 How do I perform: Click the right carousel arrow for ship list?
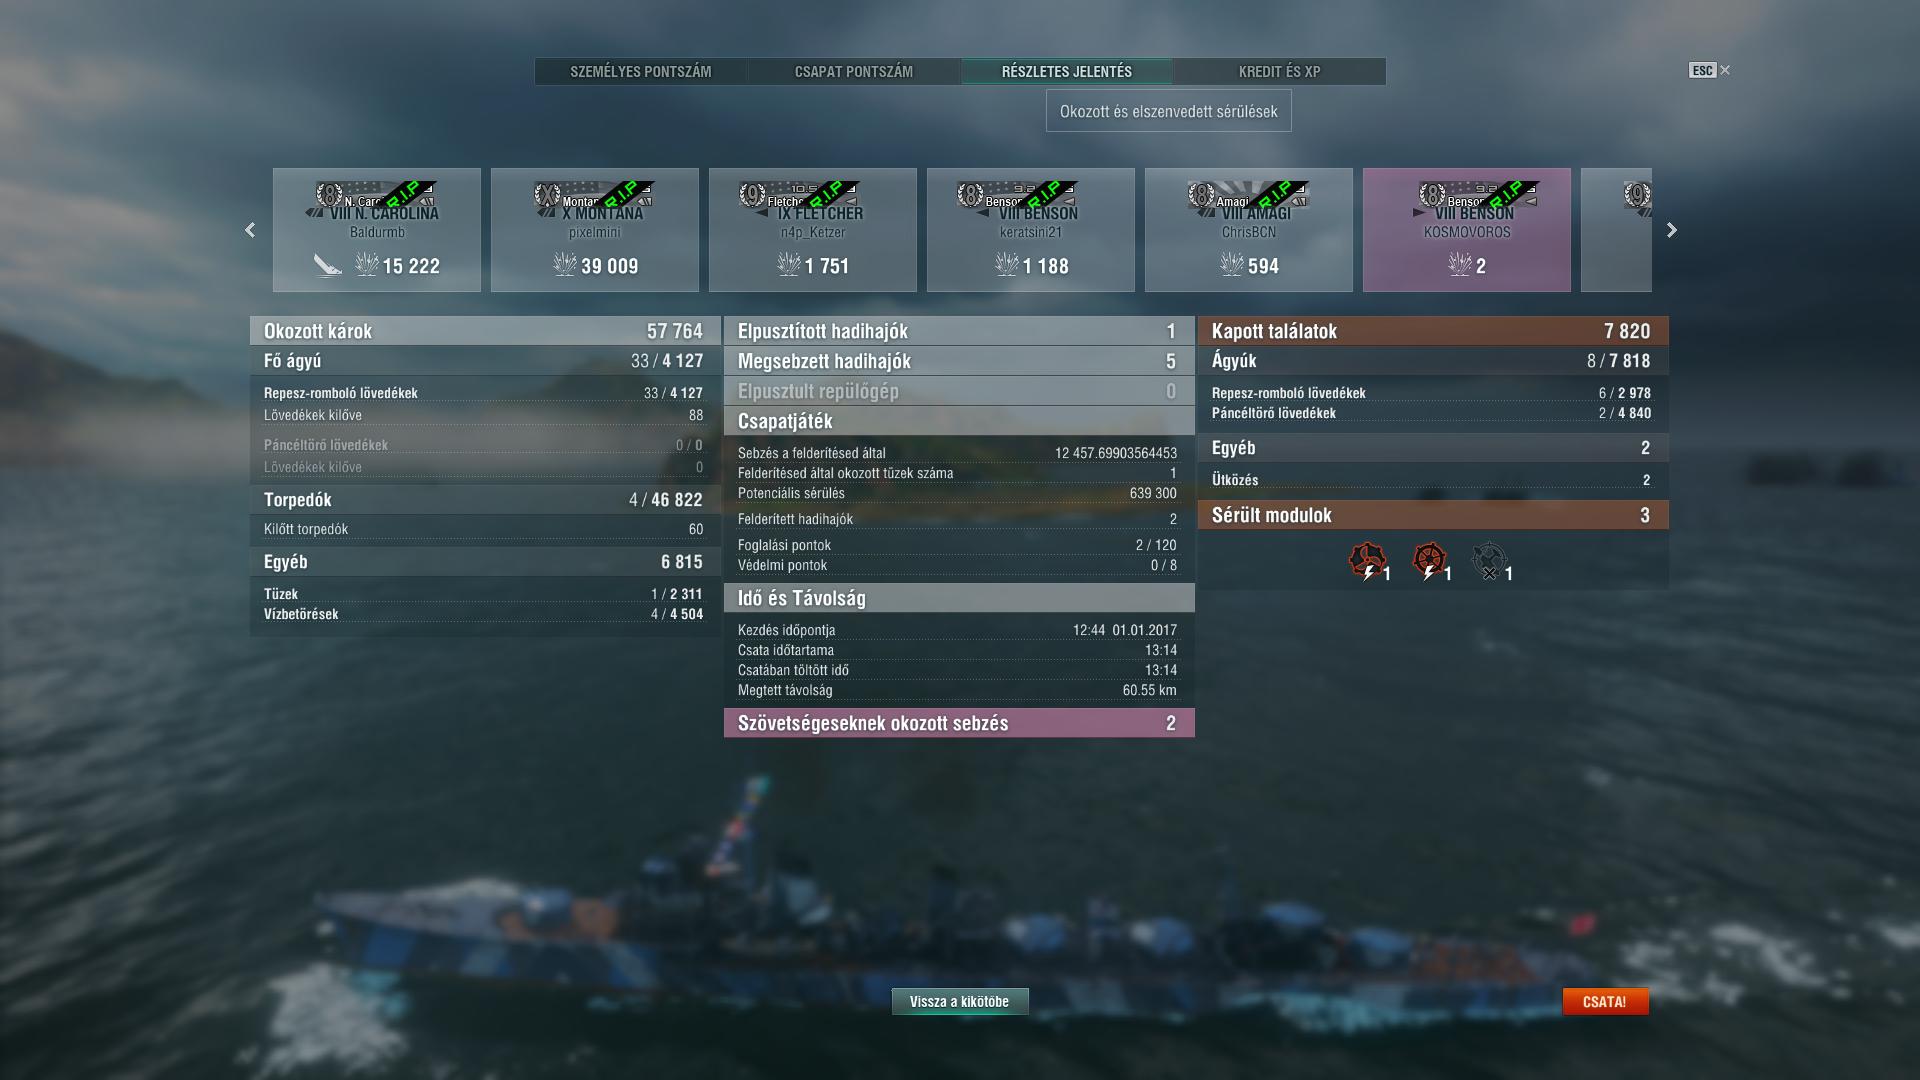click(1671, 230)
